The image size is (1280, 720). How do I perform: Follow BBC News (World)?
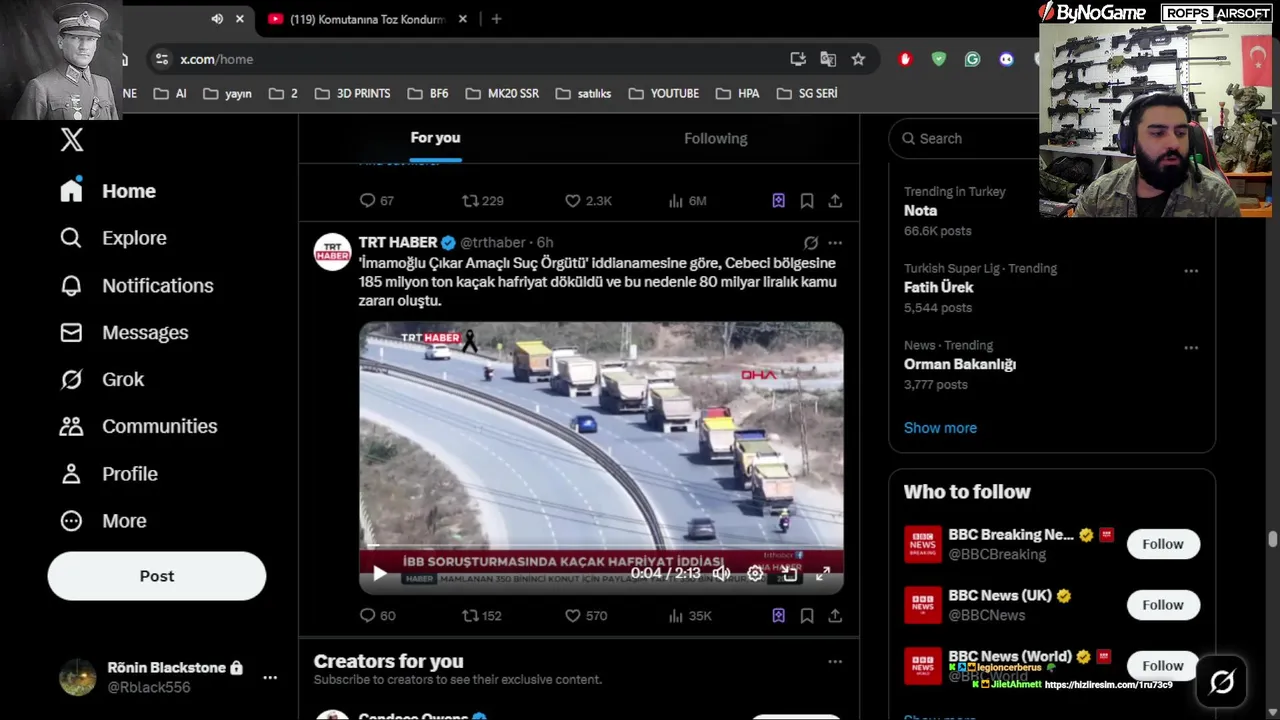pyautogui.click(x=1163, y=666)
